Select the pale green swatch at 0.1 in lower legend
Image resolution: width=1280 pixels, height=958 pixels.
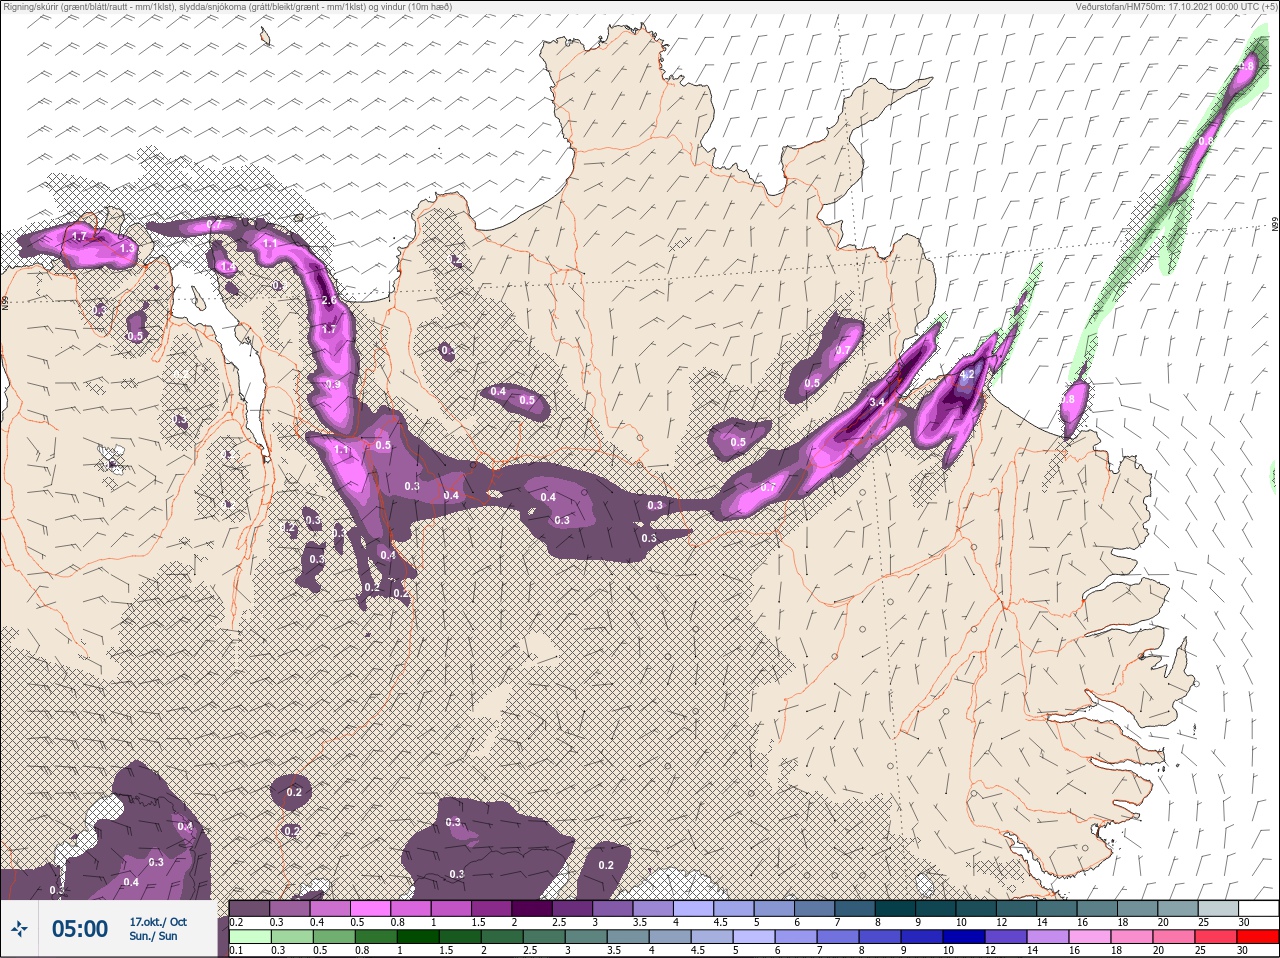249,937
